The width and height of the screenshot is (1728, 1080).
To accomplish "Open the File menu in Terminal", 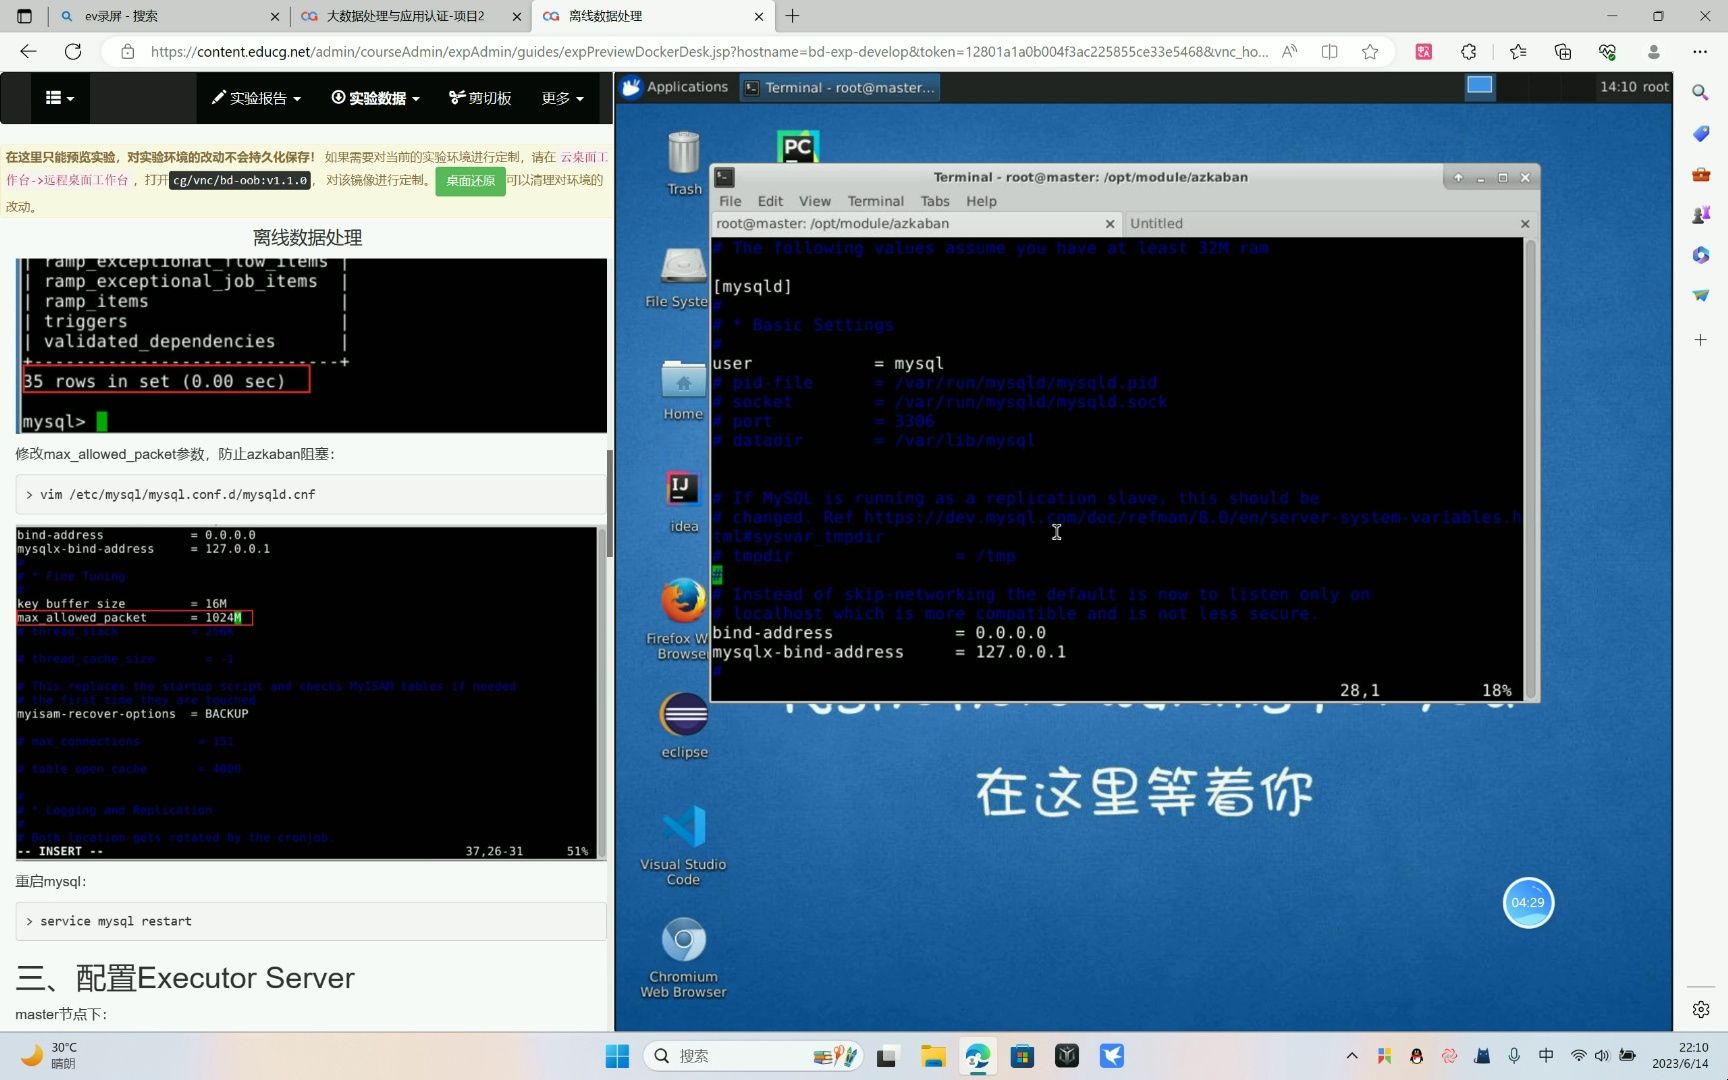I will pos(730,201).
